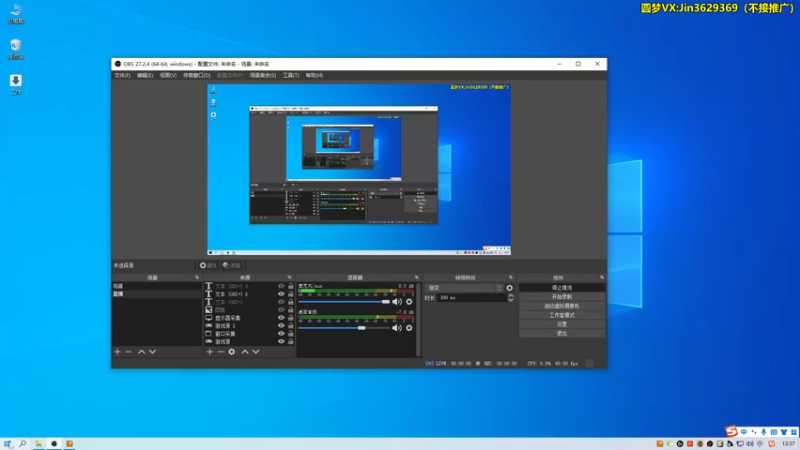Toggle visibility of 显示器采集 source
The height and width of the screenshot is (450, 800).
click(x=281, y=317)
